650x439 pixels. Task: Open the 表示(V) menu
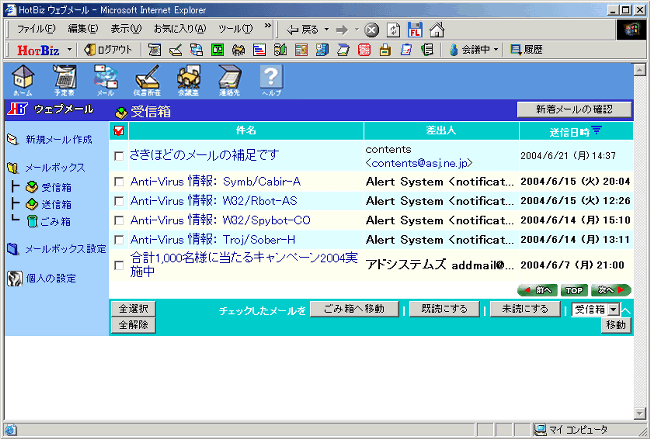(126, 29)
